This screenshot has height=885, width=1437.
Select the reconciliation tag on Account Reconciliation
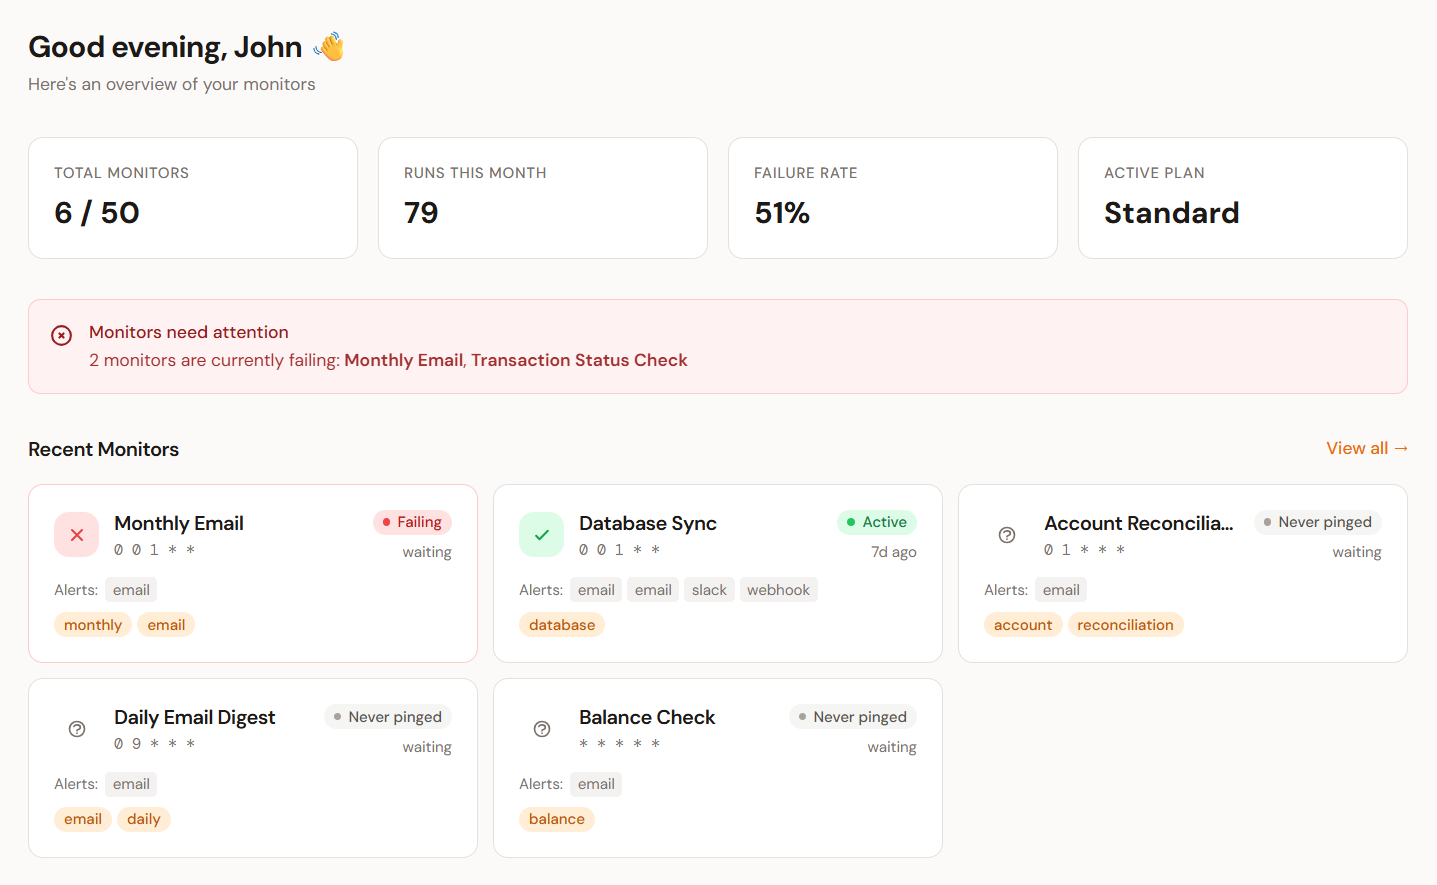tap(1125, 624)
